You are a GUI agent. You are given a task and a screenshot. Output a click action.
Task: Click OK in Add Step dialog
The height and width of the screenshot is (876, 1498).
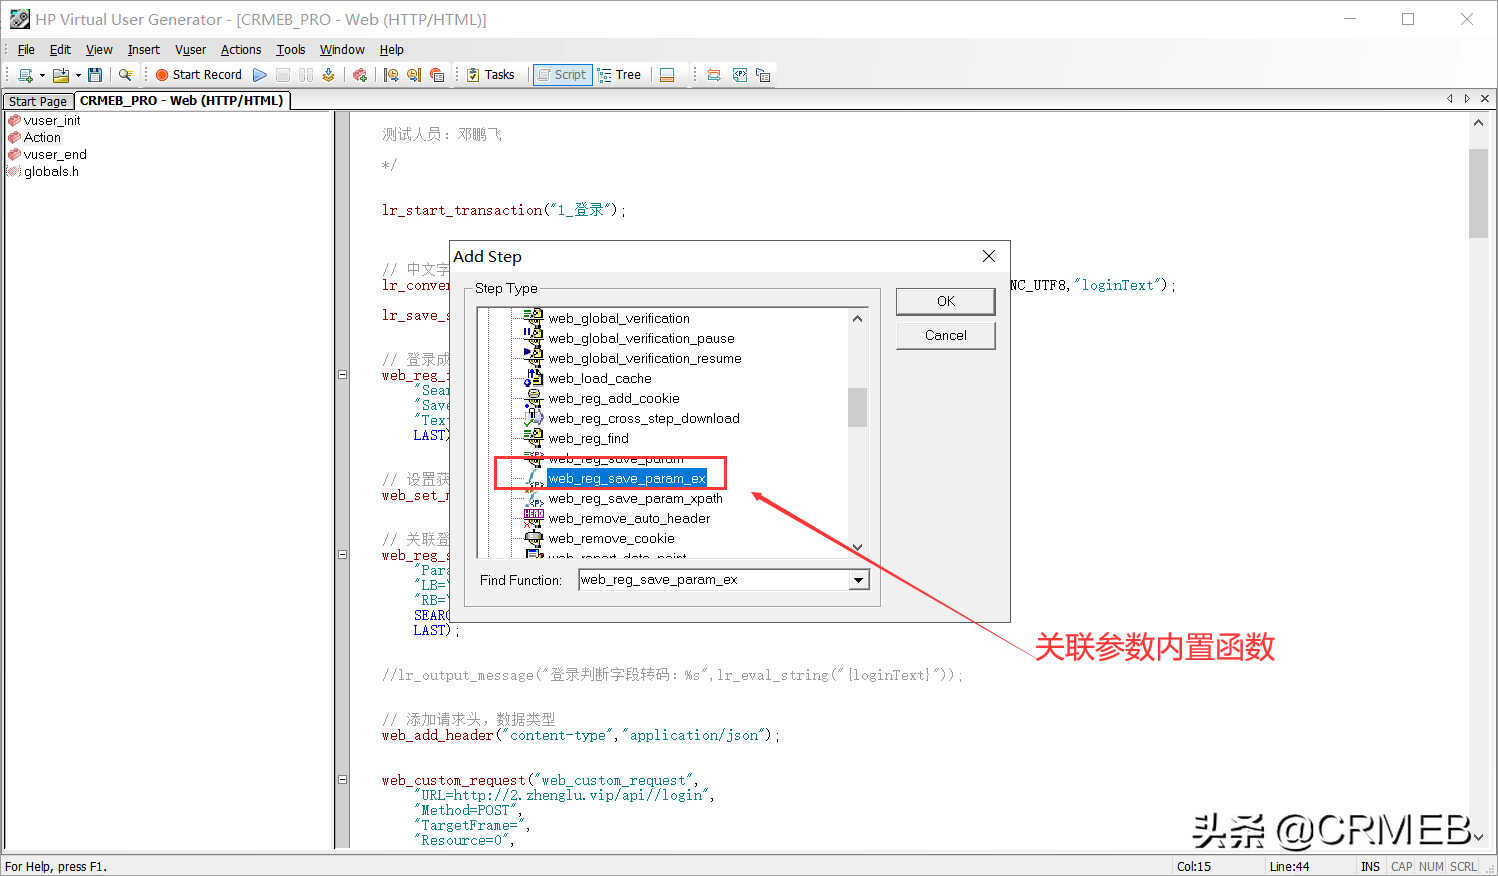(946, 301)
